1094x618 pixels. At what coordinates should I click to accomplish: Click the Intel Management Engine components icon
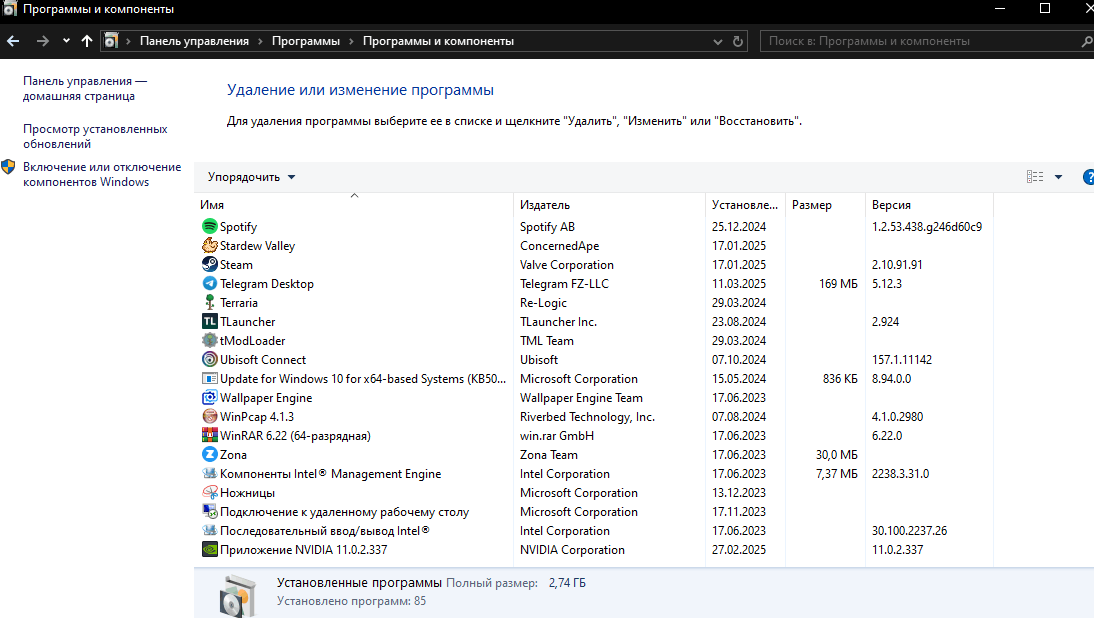pos(209,474)
